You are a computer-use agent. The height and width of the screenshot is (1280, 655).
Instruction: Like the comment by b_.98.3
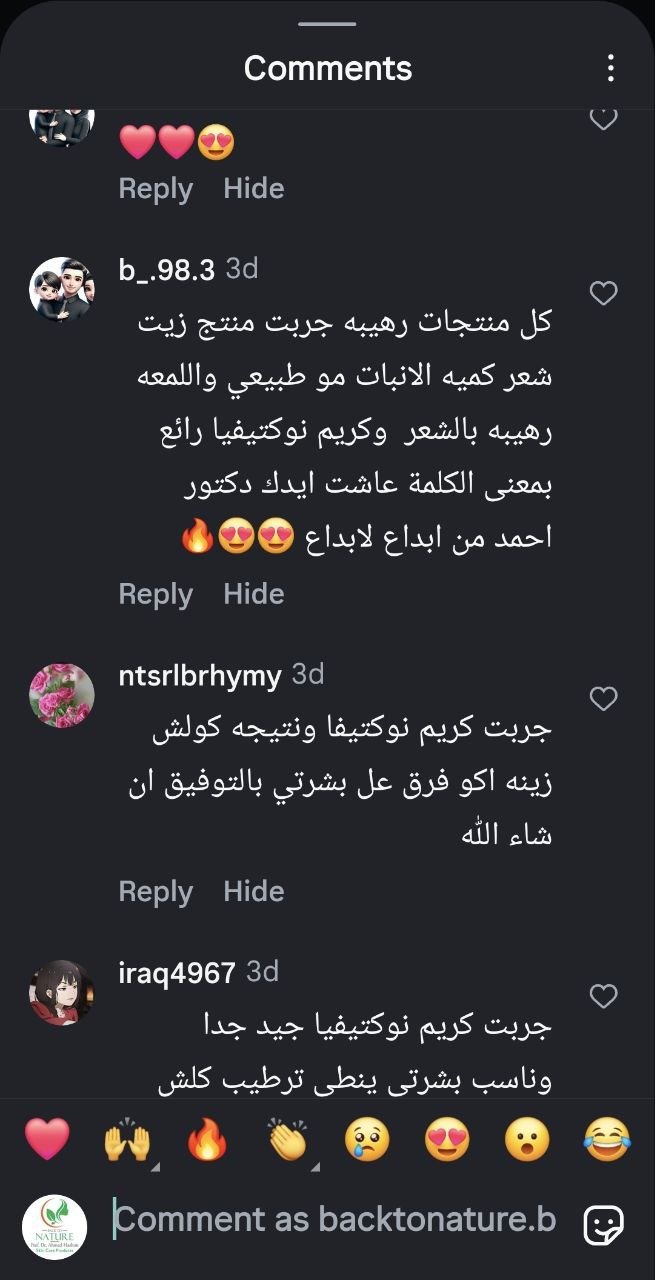604,295
